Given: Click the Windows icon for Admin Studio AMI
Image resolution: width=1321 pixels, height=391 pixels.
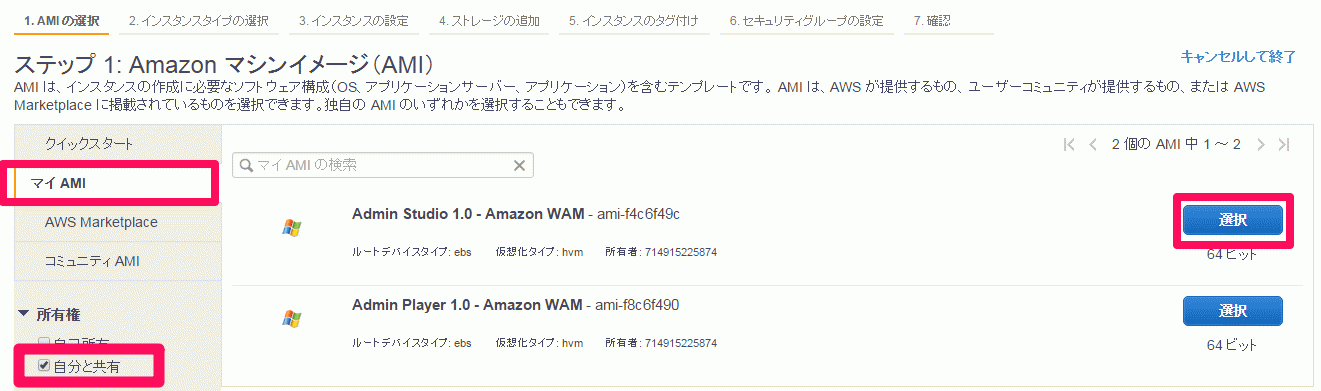Looking at the screenshot, I should 291,227.
